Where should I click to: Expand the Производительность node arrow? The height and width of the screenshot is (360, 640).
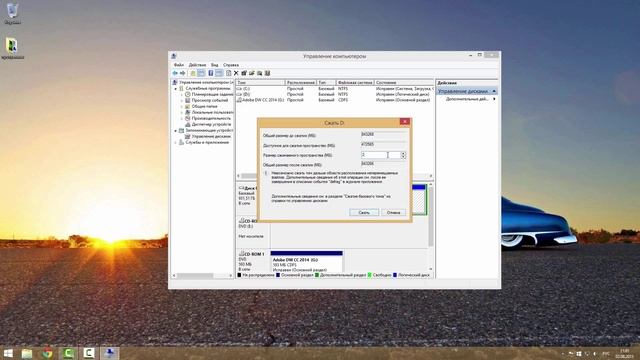coord(182,118)
